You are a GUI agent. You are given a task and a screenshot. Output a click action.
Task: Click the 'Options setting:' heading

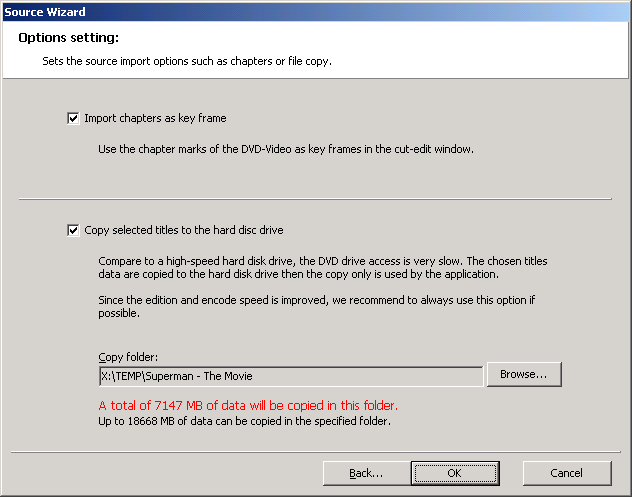[69, 38]
